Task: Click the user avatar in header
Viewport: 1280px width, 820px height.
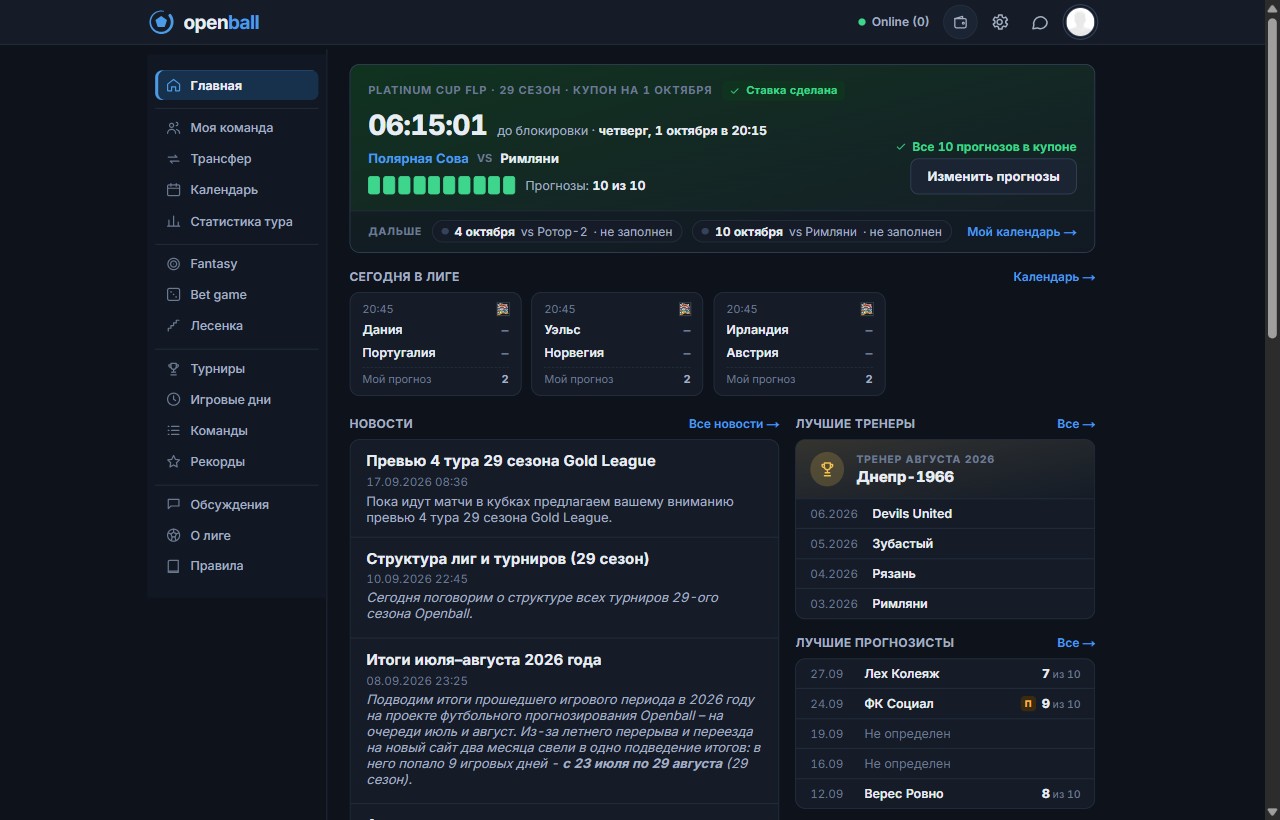Action: click(x=1080, y=22)
